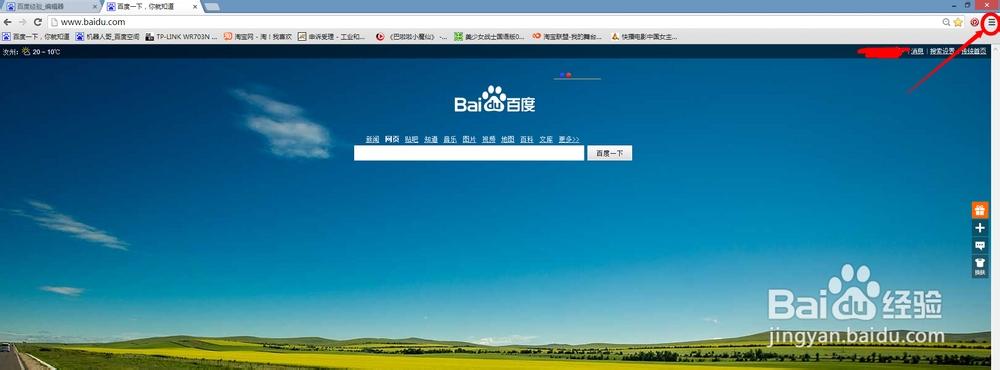The width and height of the screenshot is (1000, 370).
Task: Open the 申诉受理 bookmark
Action: click(x=331, y=37)
